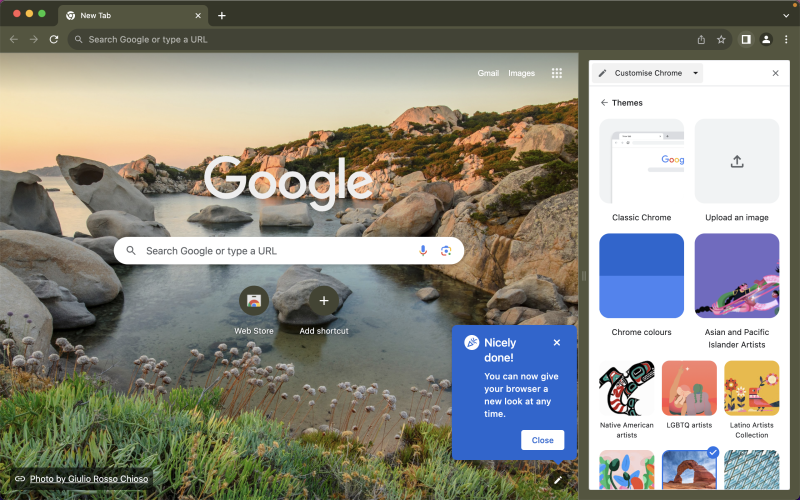
Task: Toggle the side panel icon in toolbar
Action: tap(746, 39)
